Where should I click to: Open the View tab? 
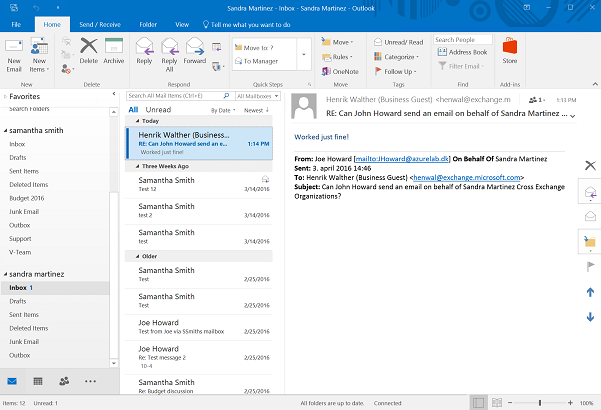182,25
